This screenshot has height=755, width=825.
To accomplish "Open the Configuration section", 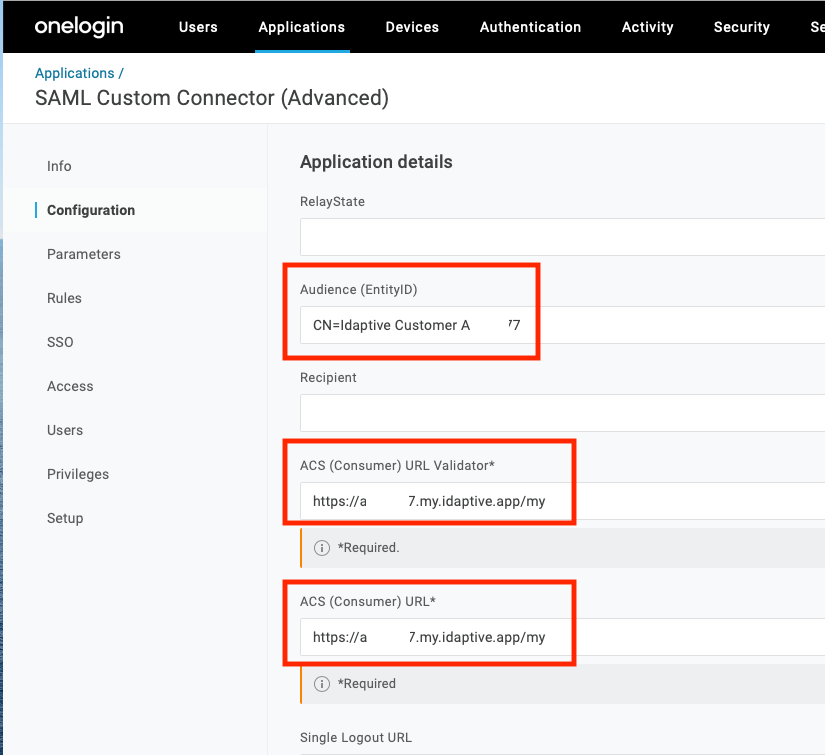I will click(90, 210).
